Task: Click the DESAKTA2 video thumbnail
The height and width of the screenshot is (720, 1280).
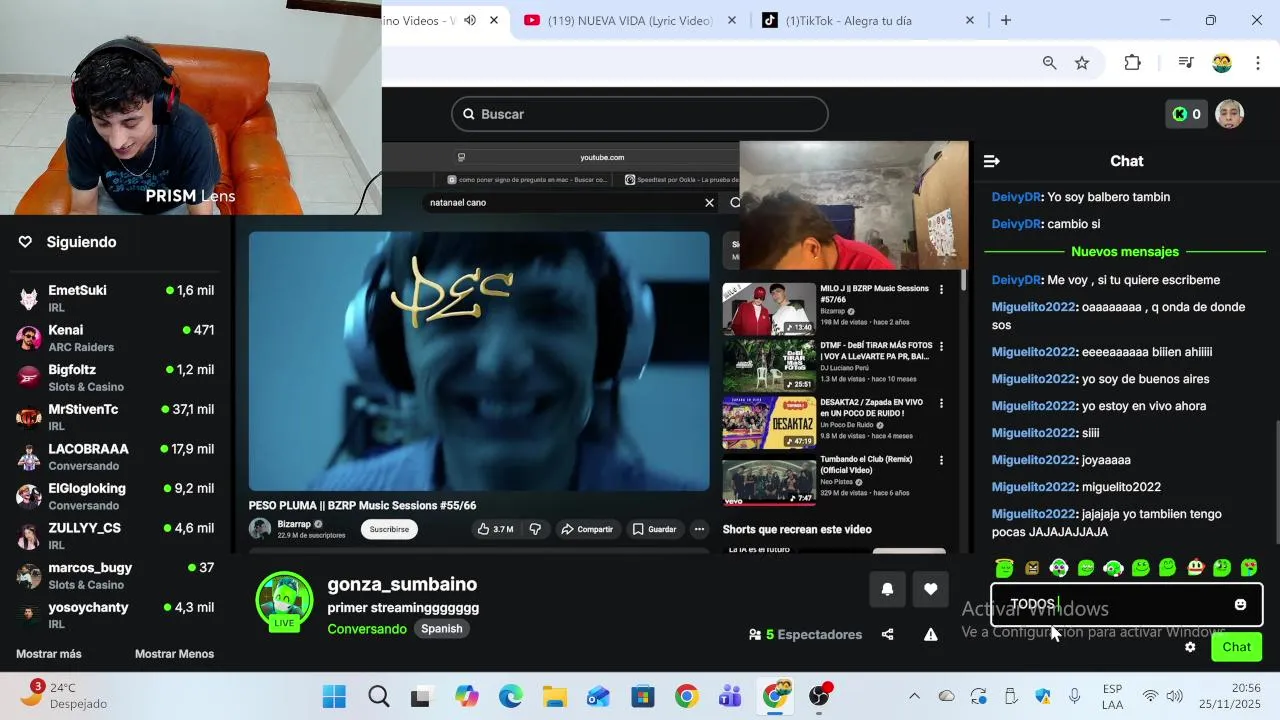Action: [x=769, y=423]
